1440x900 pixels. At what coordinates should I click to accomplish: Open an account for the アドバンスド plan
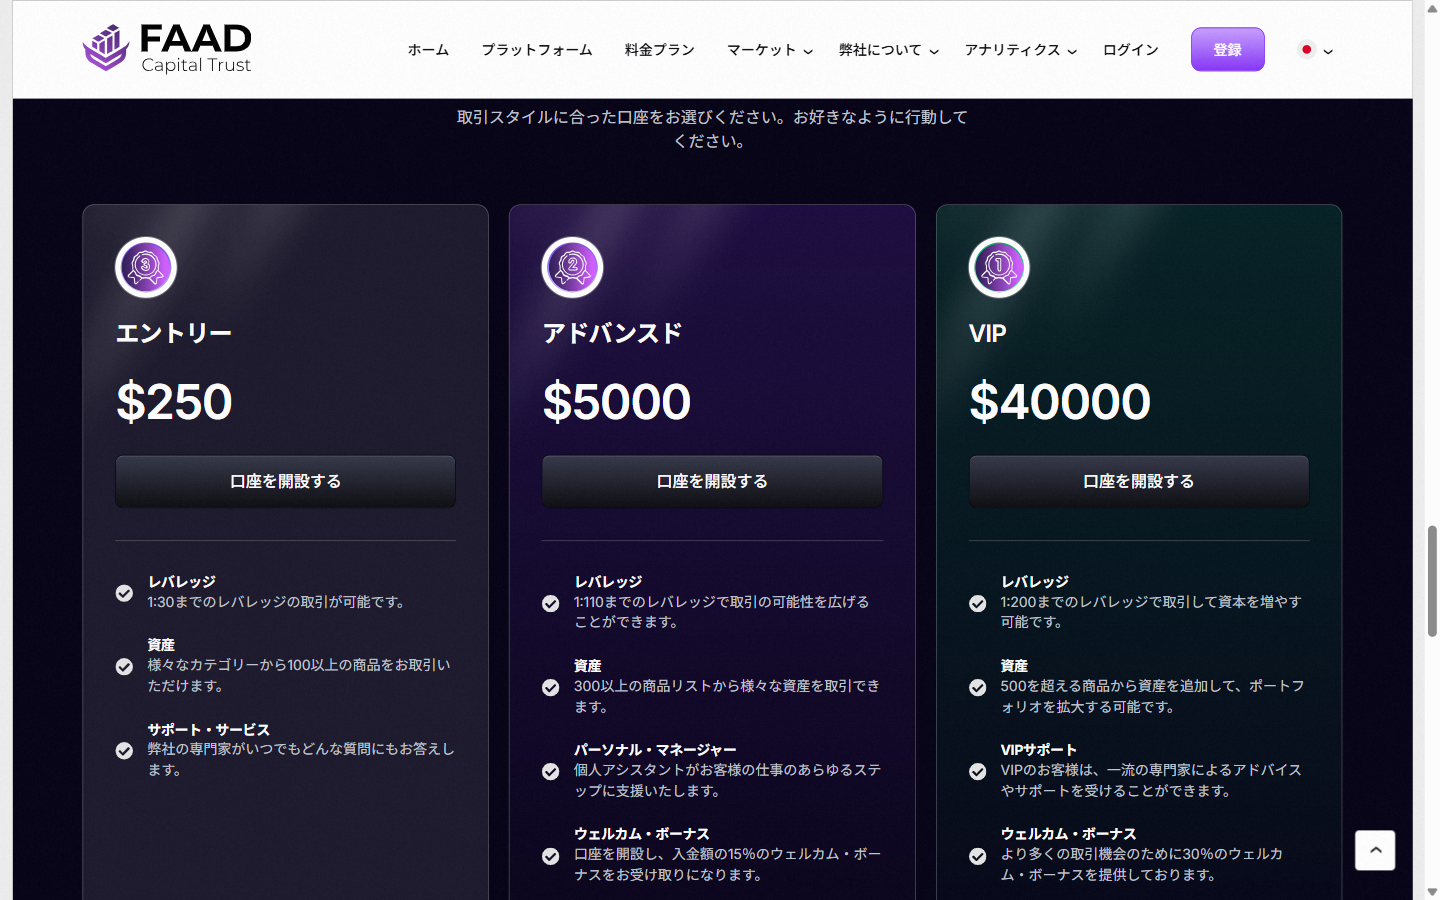point(712,481)
